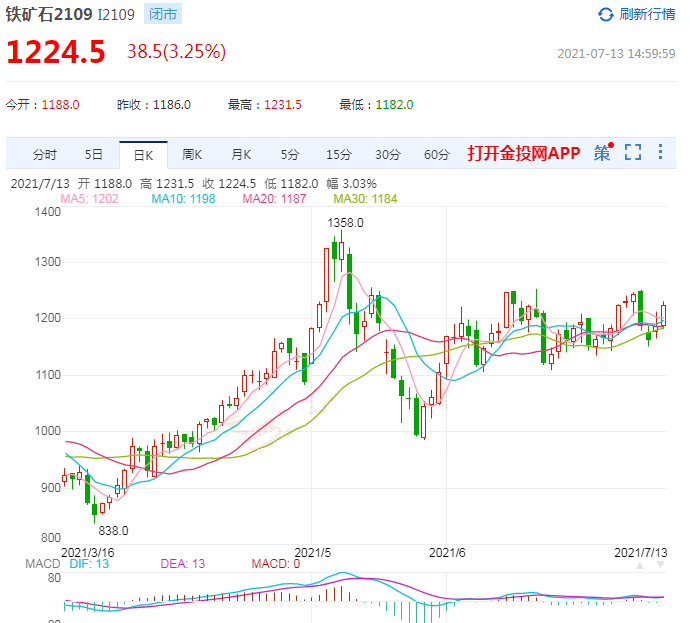690x623 pixels.
Task: Click the 闭市 market status badge
Action: point(164,14)
